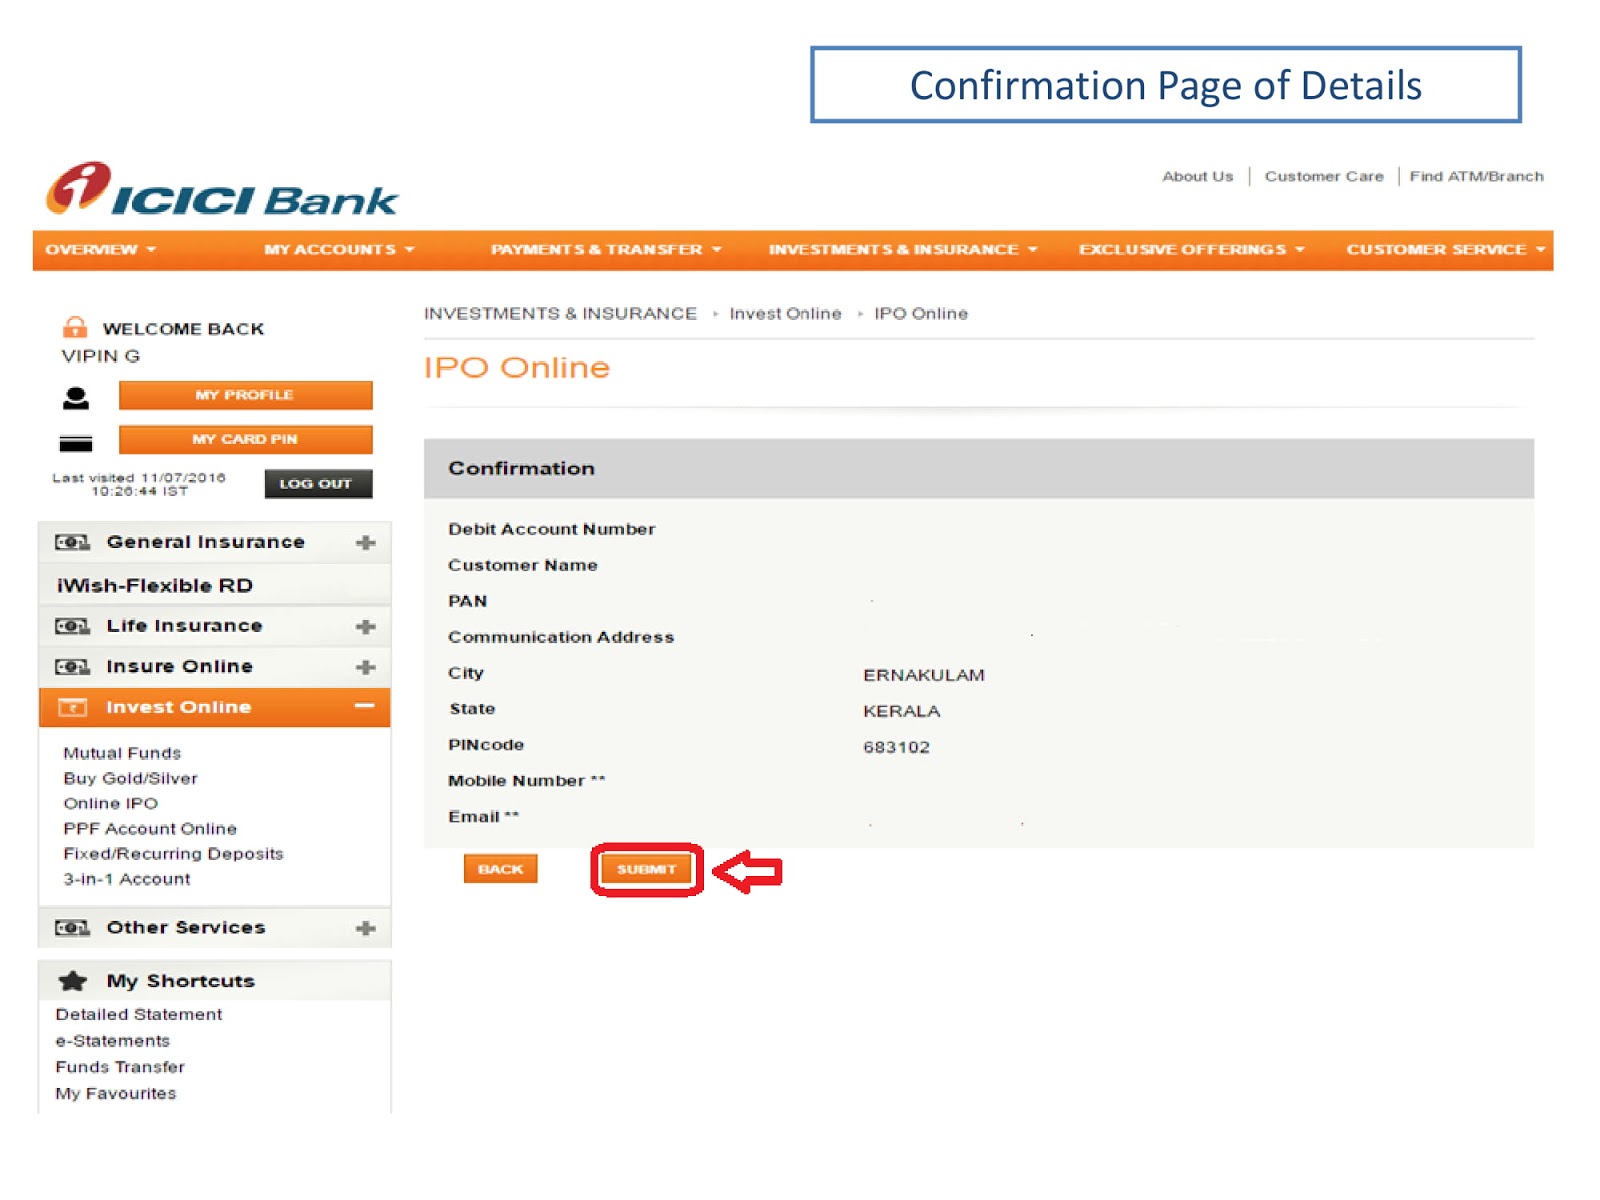Open the My Accounts dropdown menu
Image resolution: width=1600 pixels, height=1200 pixels.
click(339, 249)
